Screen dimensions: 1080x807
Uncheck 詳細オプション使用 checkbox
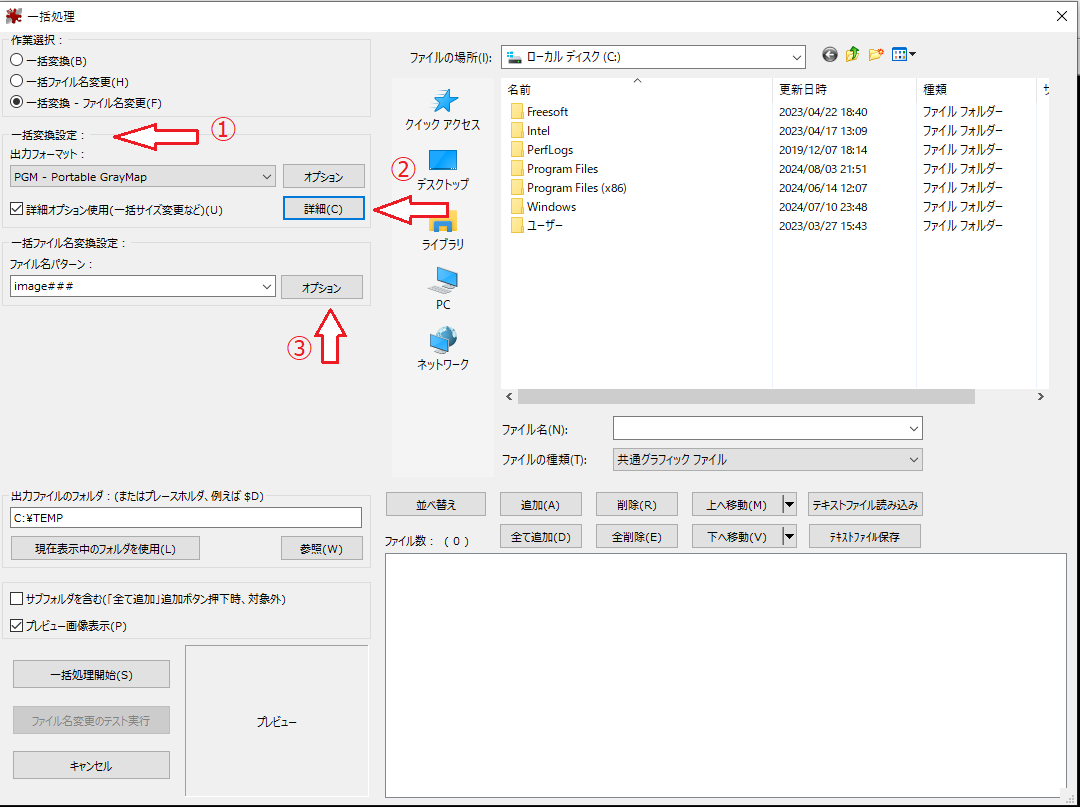(16, 210)
